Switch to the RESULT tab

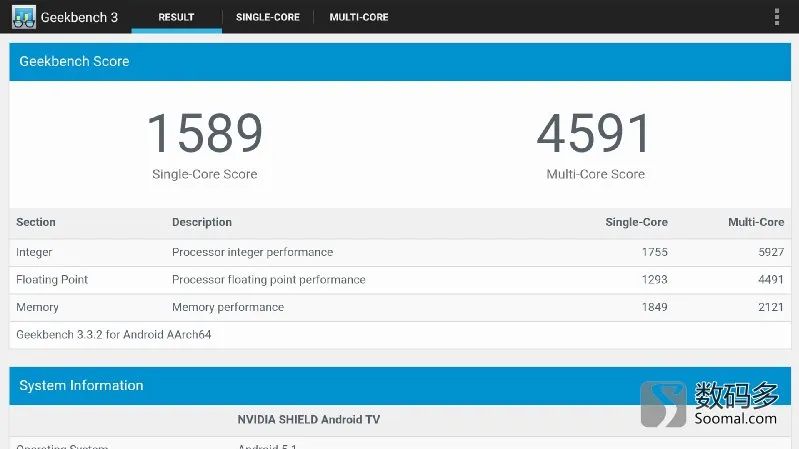[x=176, y=17]
